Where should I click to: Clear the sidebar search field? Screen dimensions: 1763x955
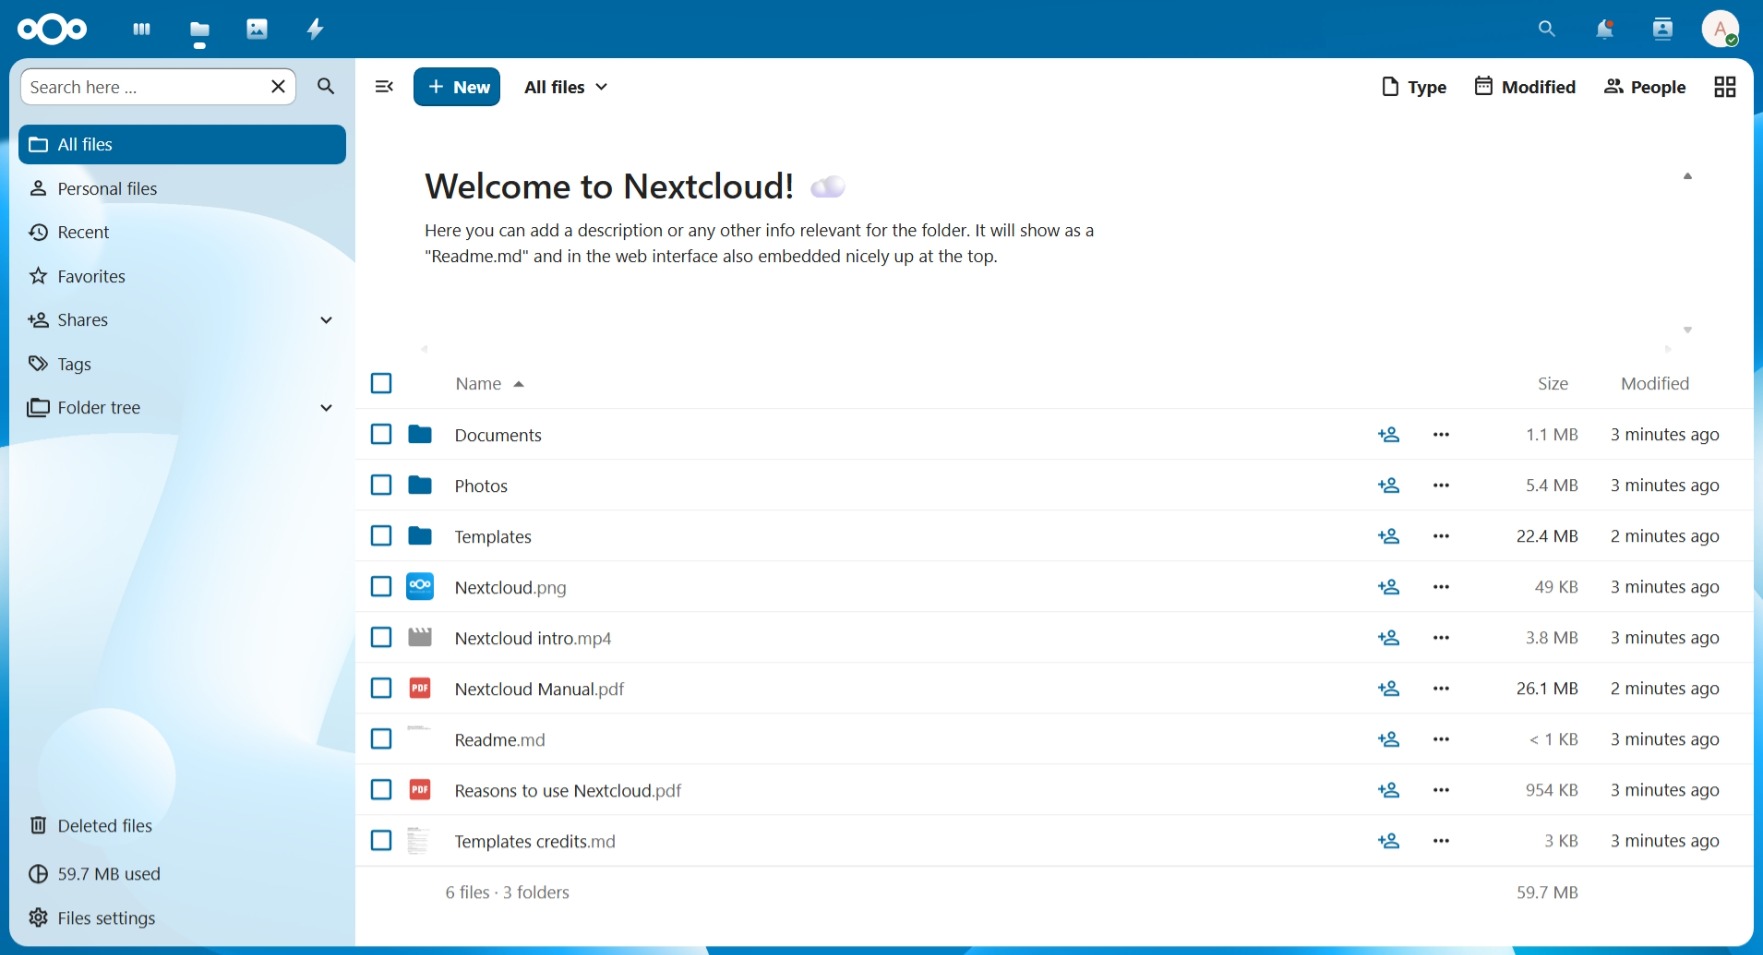coord(278,87)
